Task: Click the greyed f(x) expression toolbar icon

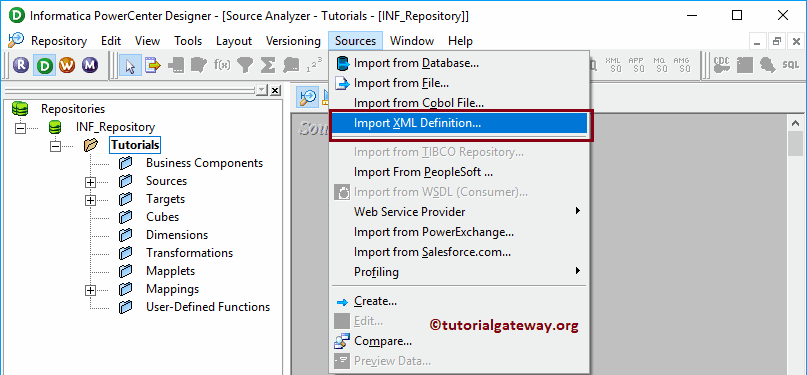Action: tap(222, 65)
